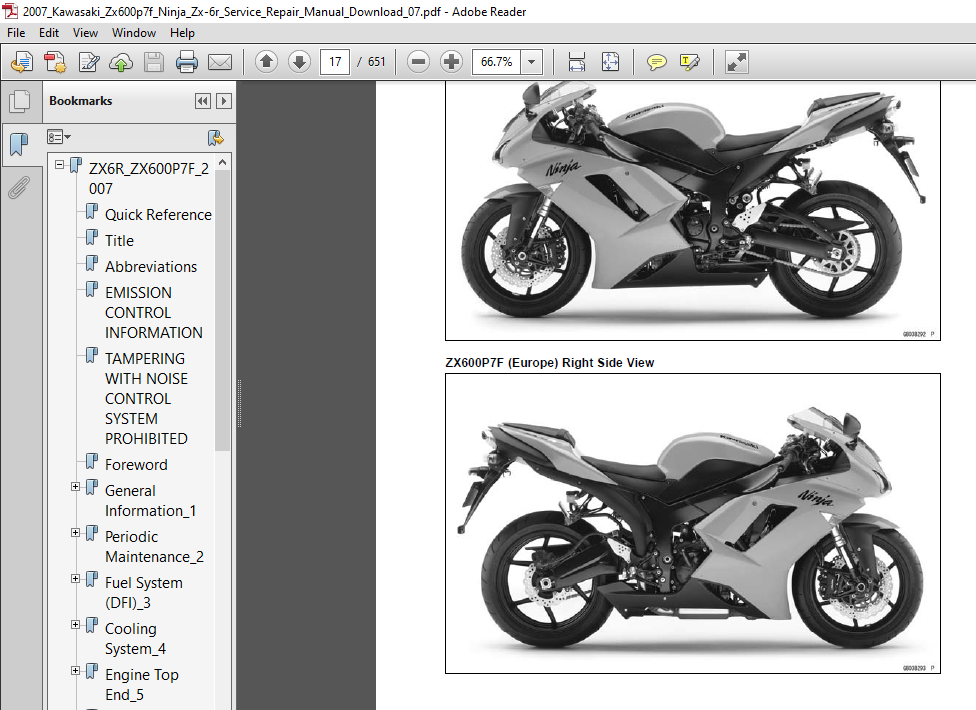976x710 pixels.
Task: Click the bookmarks scrollbar up arrow
Action: point(223,162)
